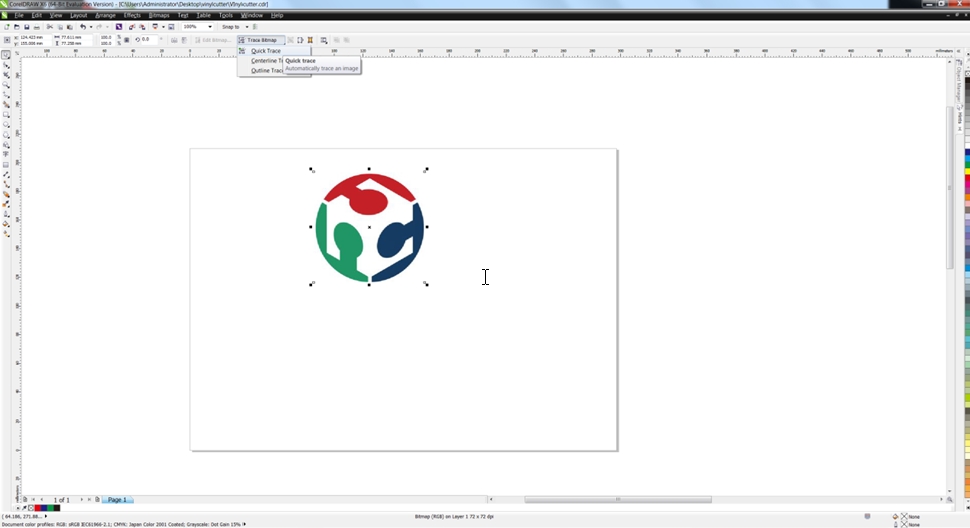Open the Layout menu
The image size is (970, 528).
(79, 15)
